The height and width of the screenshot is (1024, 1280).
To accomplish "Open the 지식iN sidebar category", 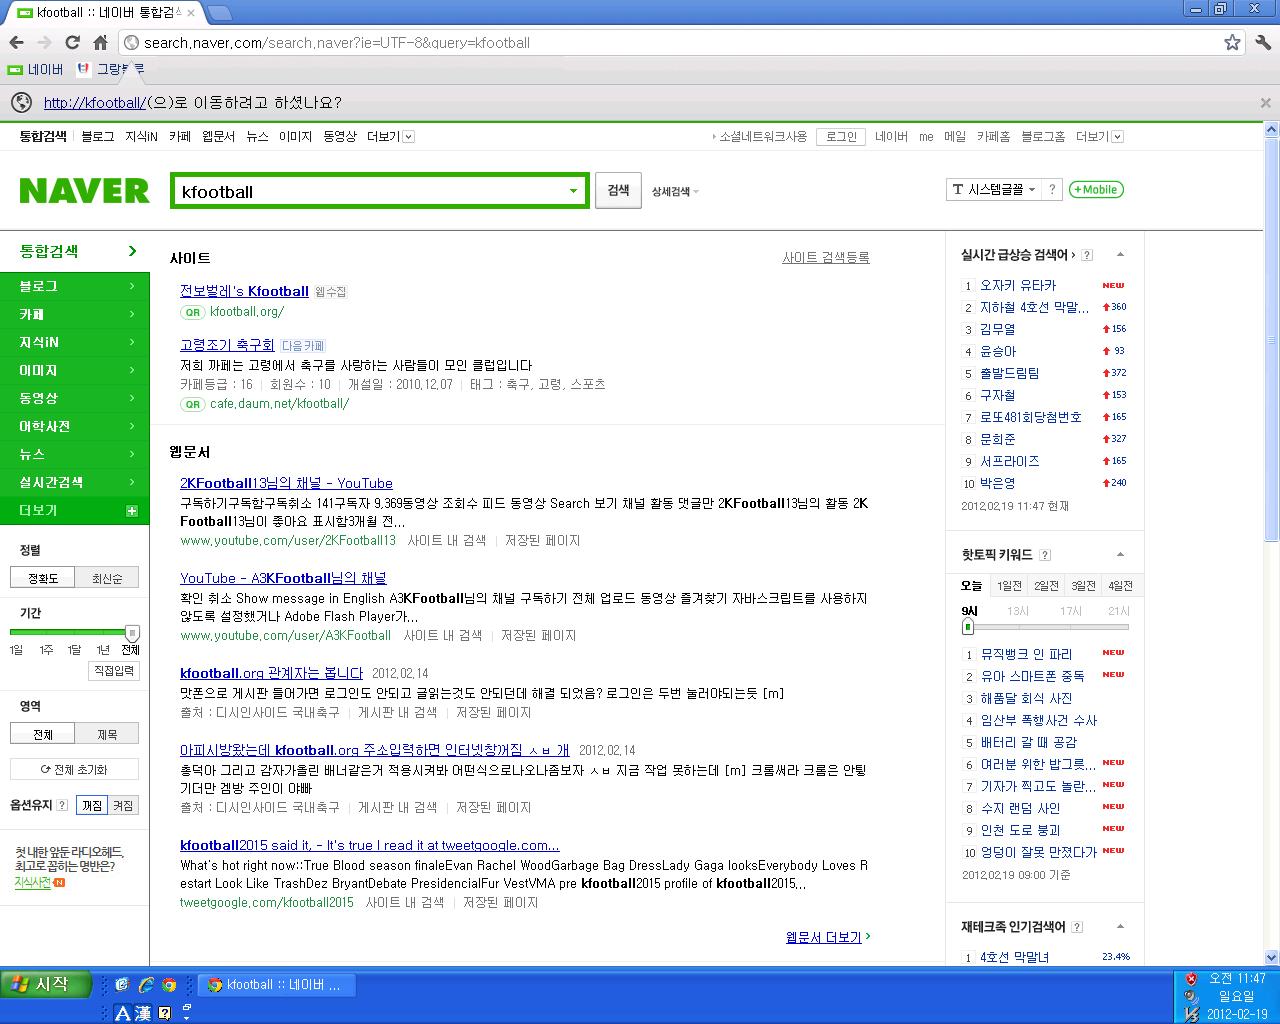I will tap(75, 342).
